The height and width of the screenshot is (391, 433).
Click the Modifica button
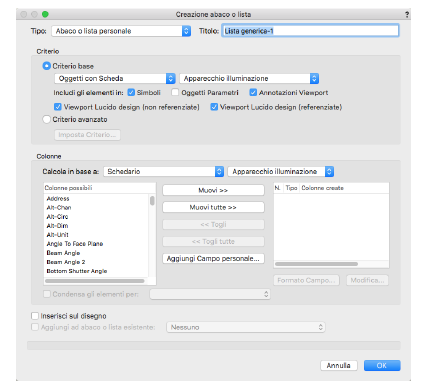point(367,280)
